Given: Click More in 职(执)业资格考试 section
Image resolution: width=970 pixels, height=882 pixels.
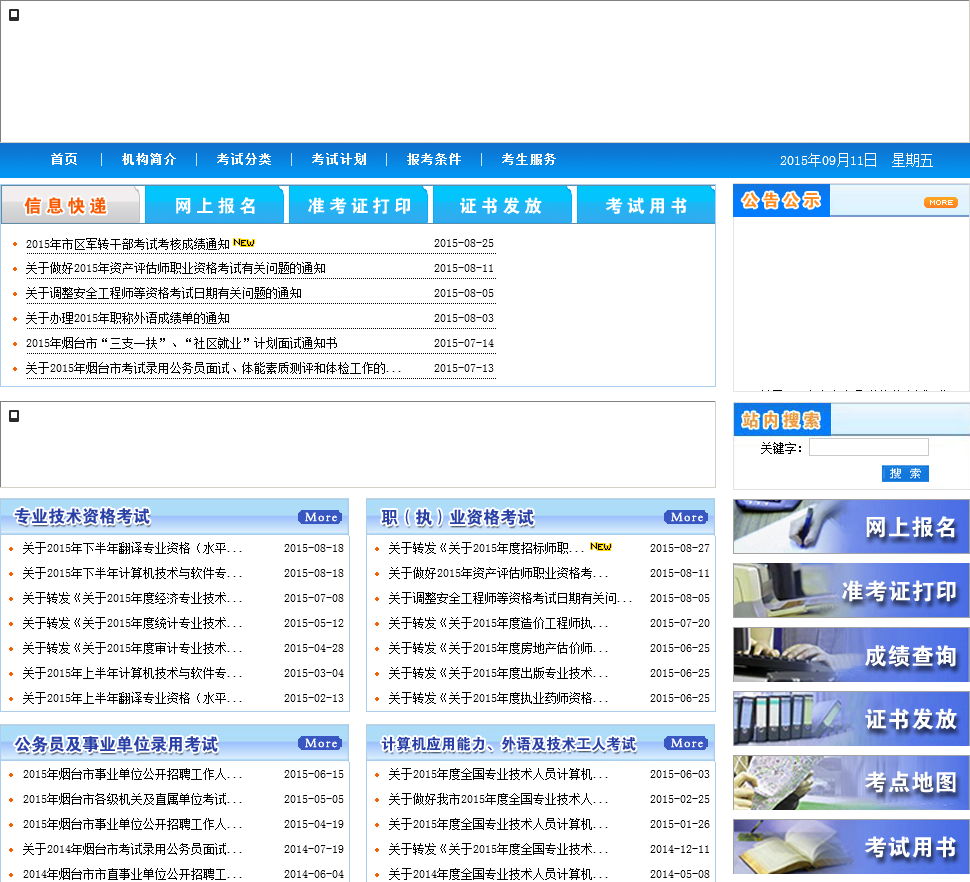Looking at the screenshot, I should point(687,517).
